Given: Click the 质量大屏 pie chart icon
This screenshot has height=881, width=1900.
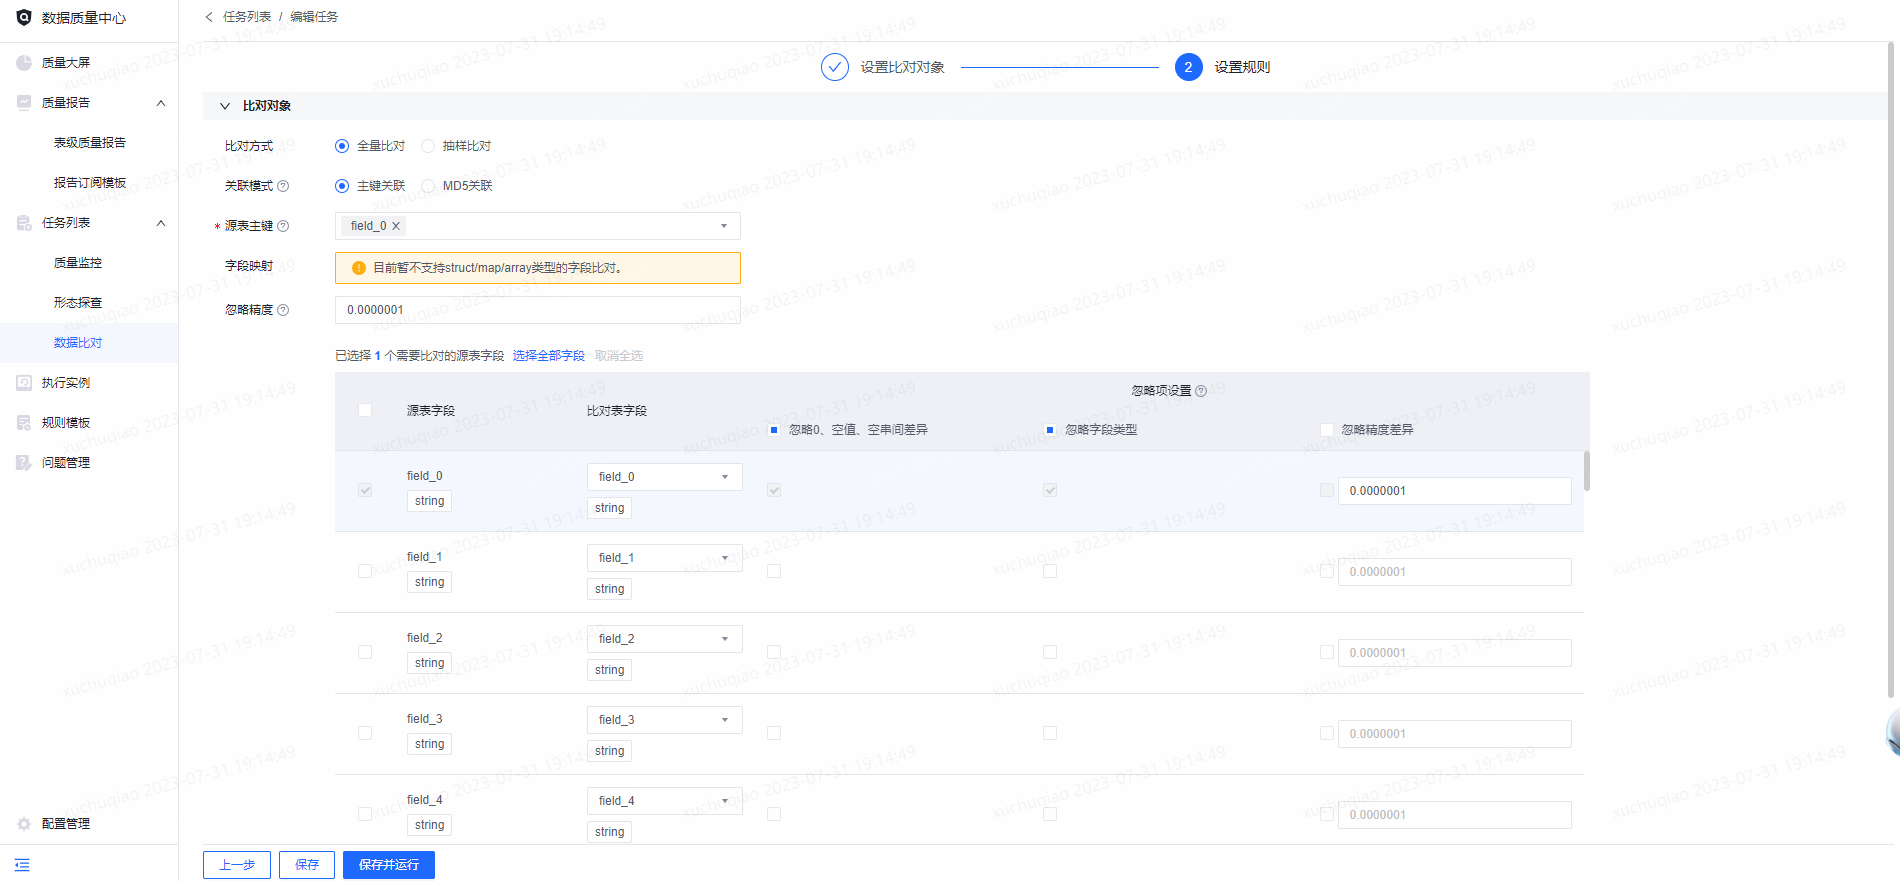Looking at the screenshot, I should (24, 63).
